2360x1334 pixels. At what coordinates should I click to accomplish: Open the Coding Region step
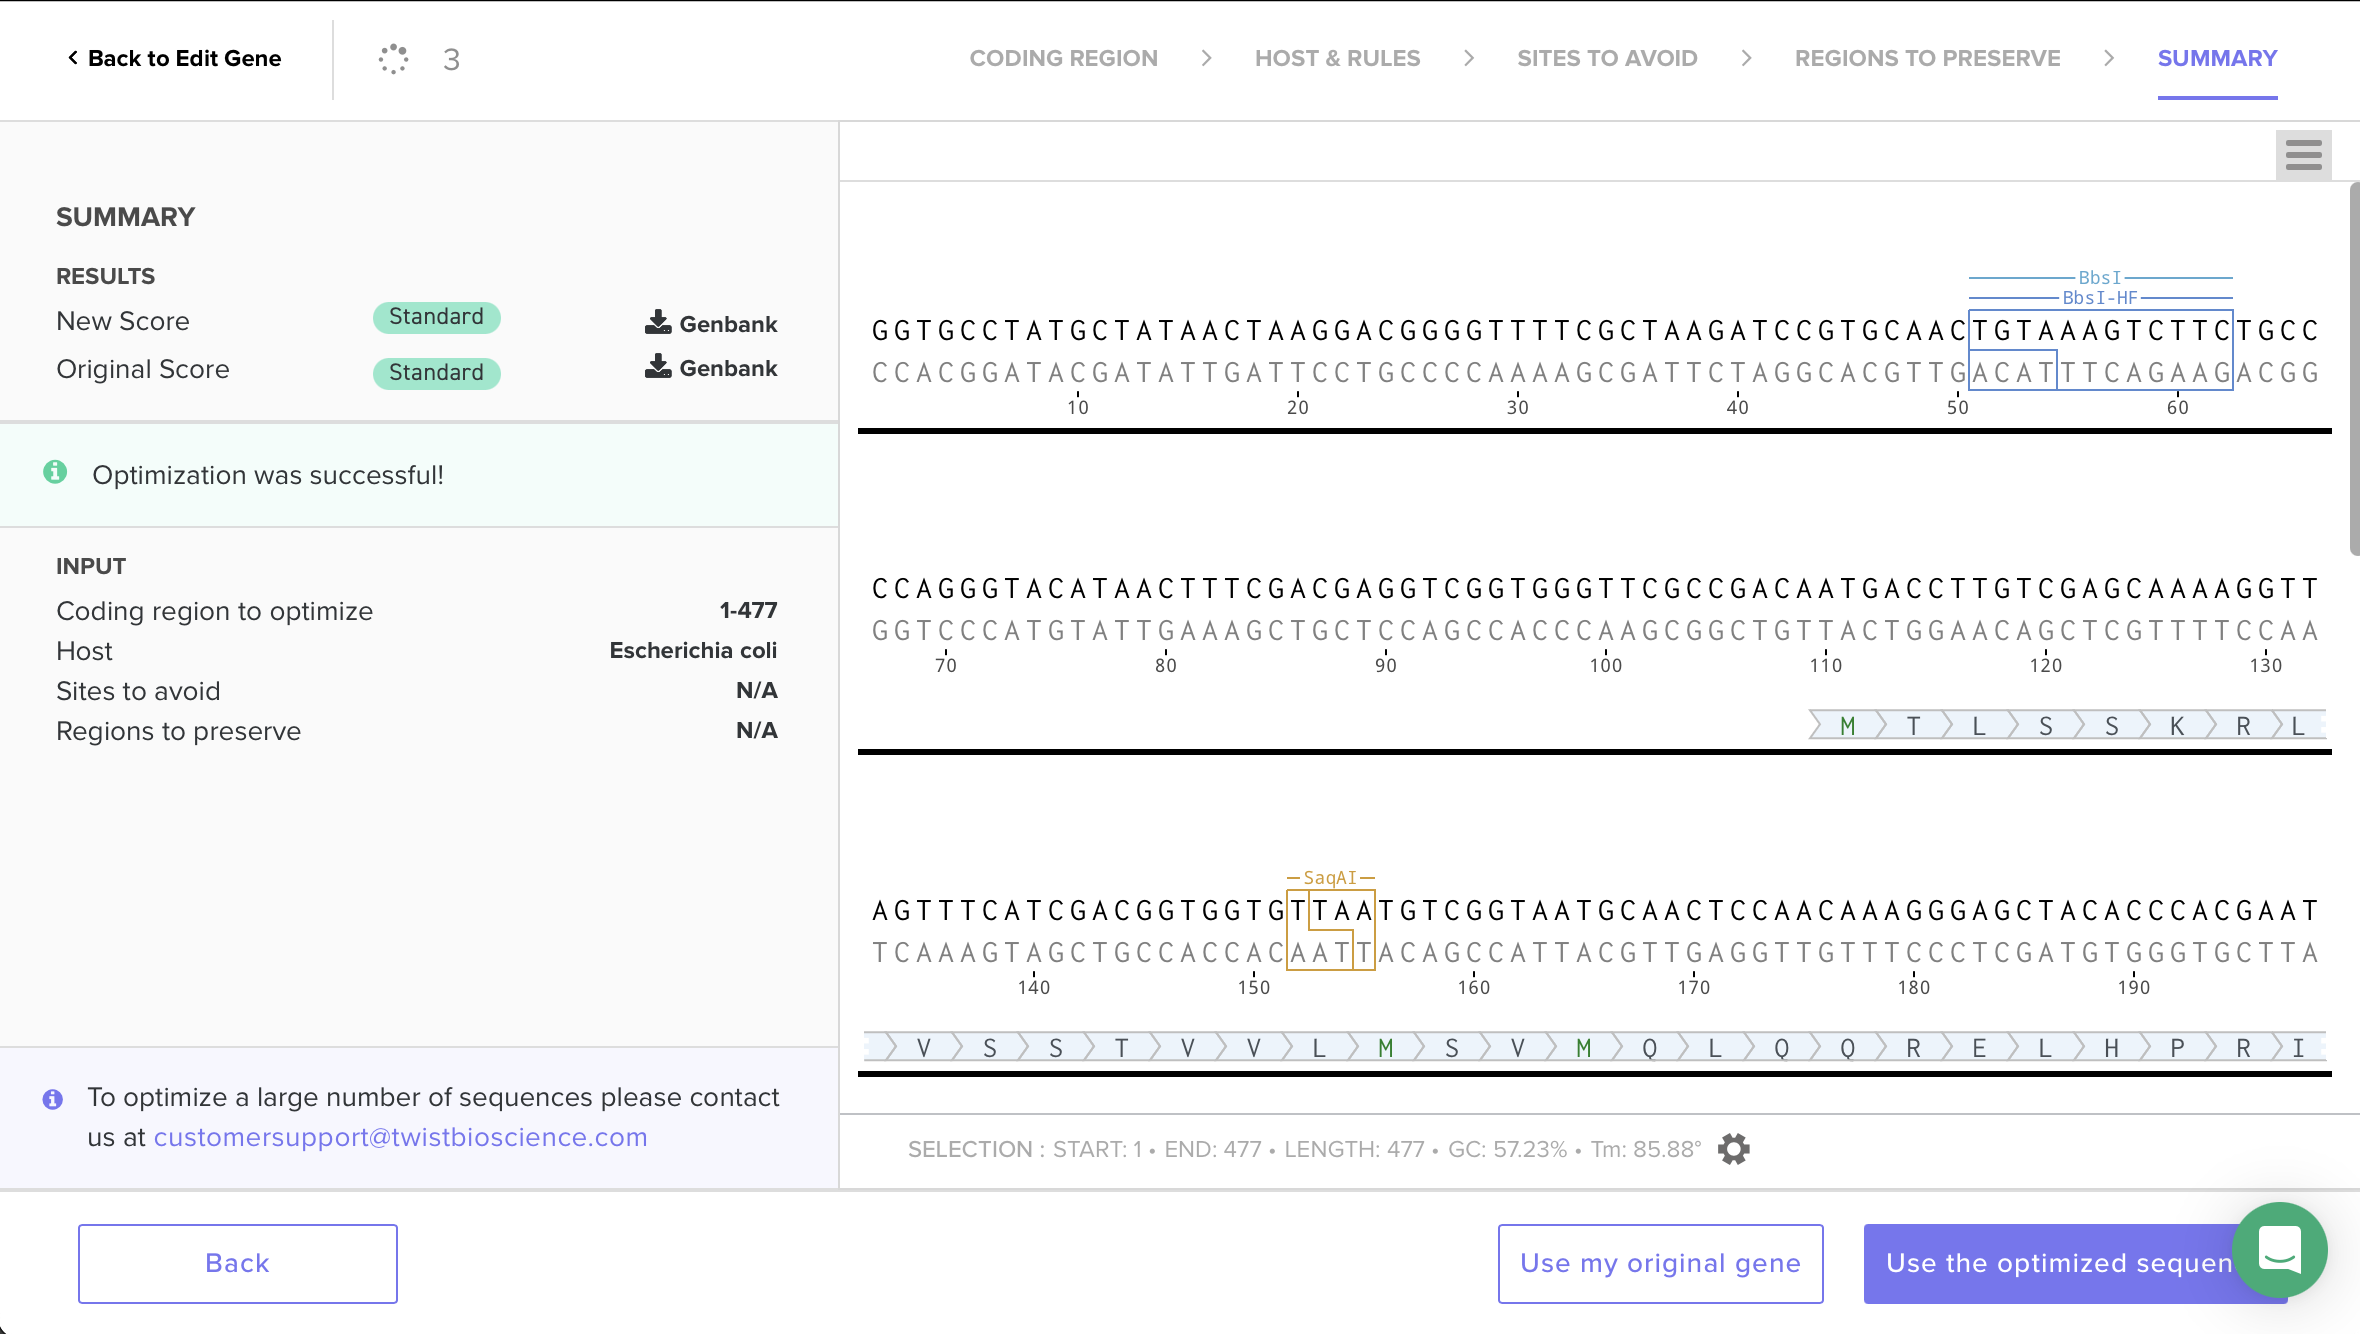[x=1063, y=59]
